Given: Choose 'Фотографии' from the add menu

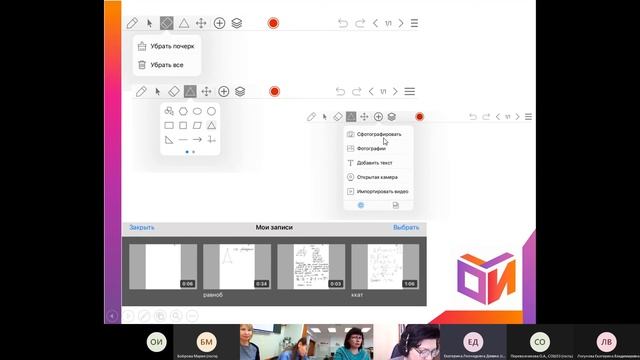Looking at the screenshot, I should (378, 149).
